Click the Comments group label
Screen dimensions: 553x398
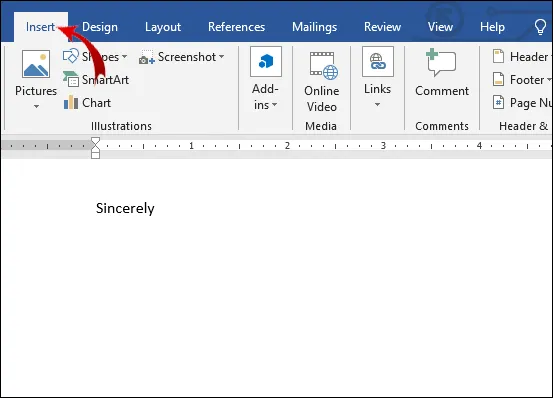(x=442, y=126)
